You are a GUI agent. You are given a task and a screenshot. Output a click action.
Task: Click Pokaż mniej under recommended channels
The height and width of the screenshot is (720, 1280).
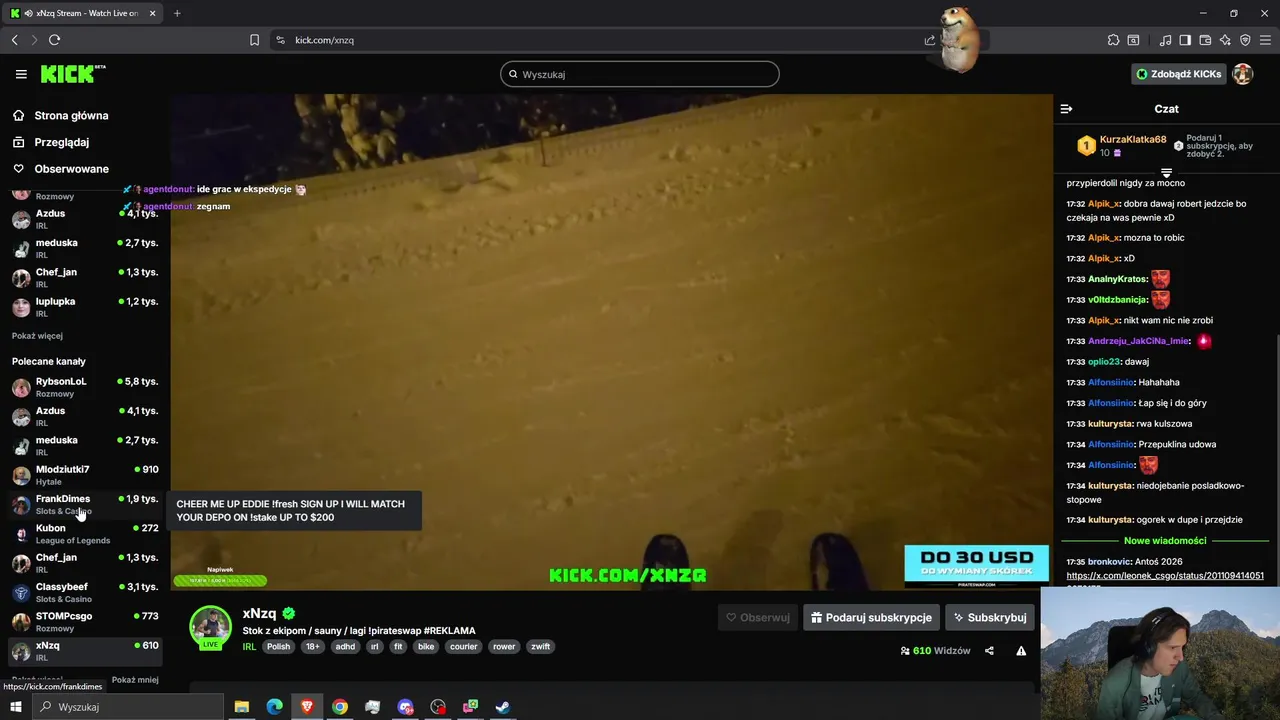pos(135,680)
